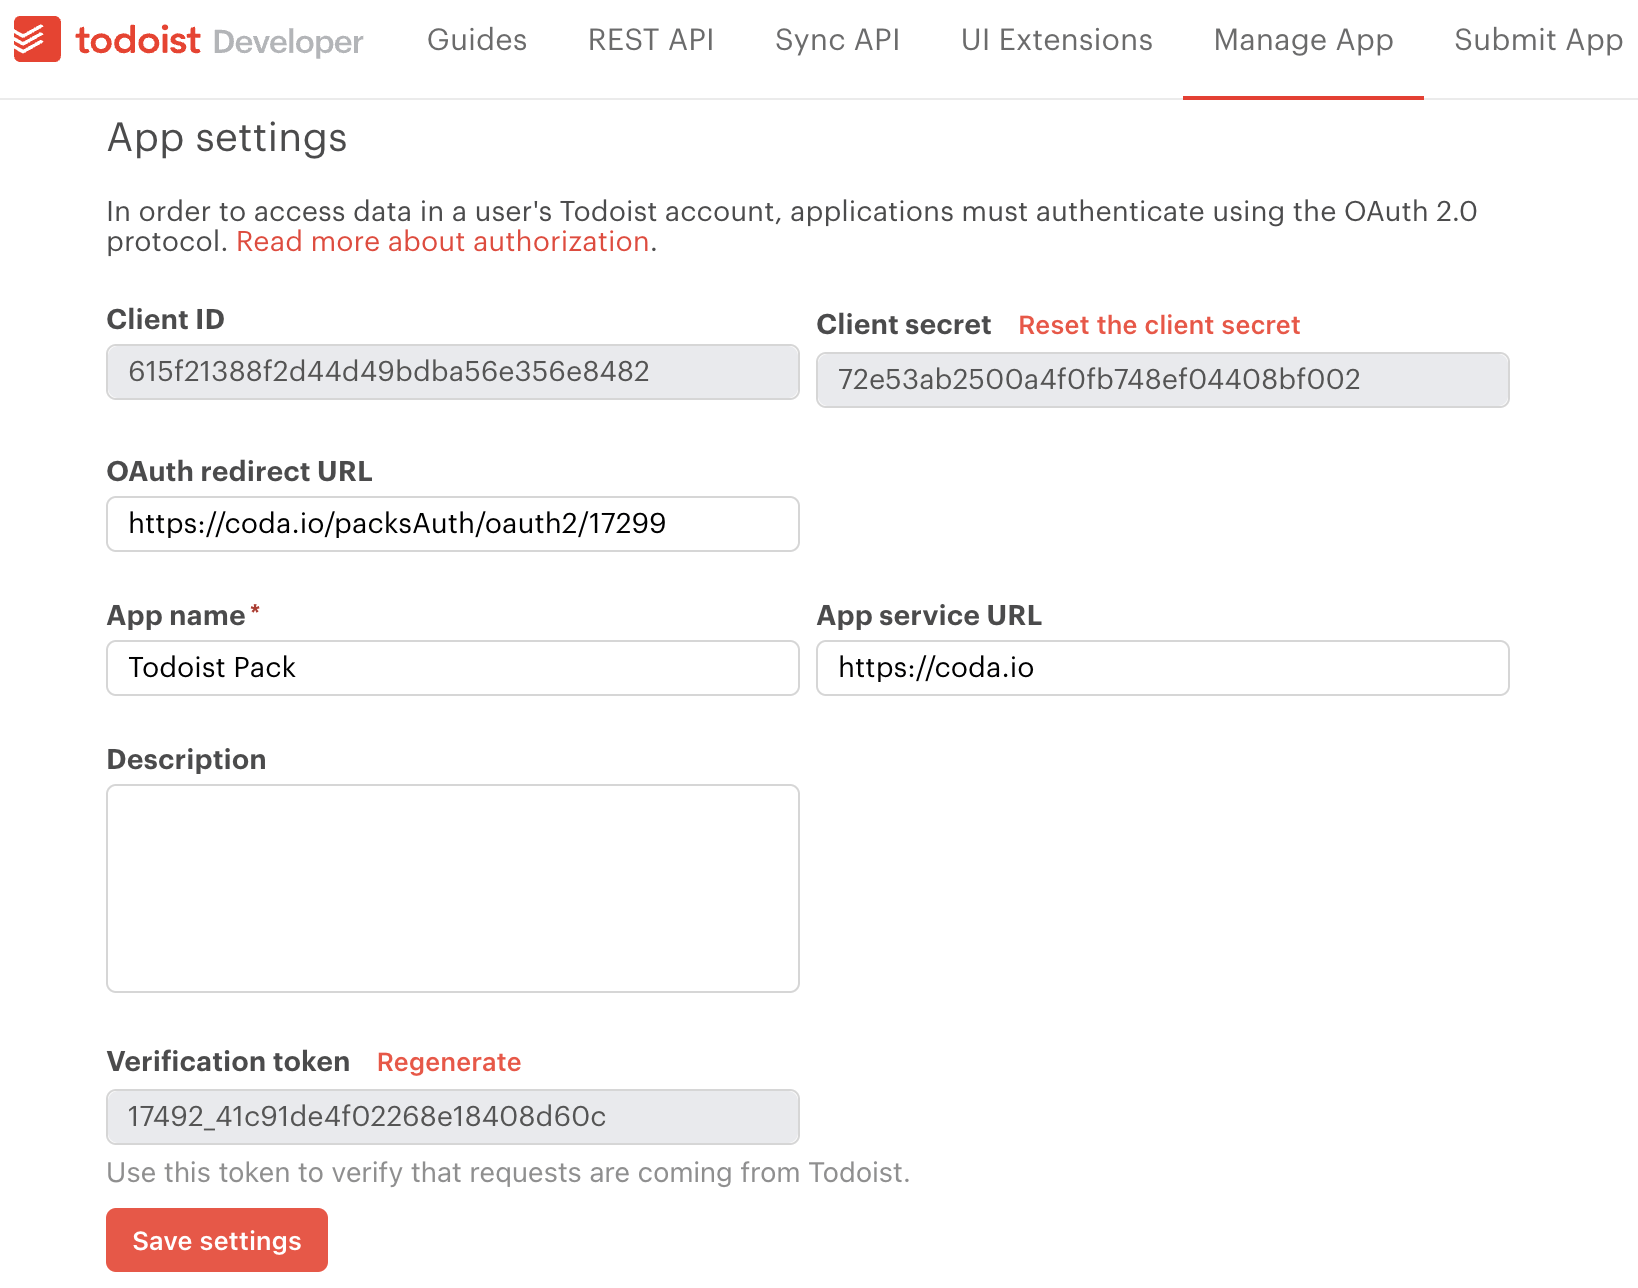Click the Save settings button
Image resolution: width=1638 pixels, height=1288 pixels.
tap(216, 1240)
